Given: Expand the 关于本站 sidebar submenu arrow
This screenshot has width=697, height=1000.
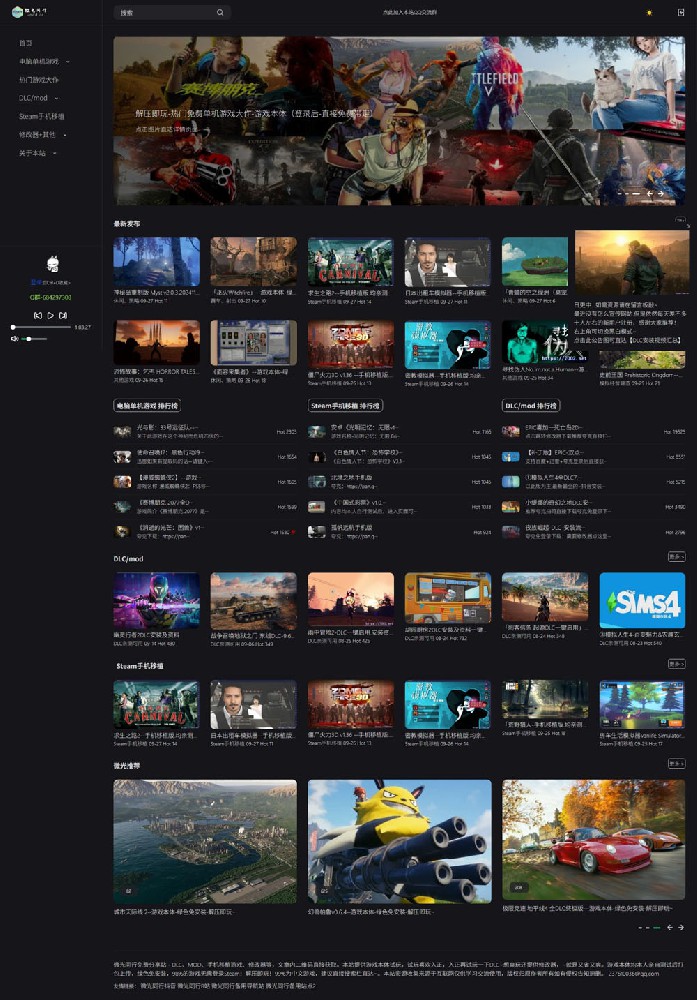Looking at the screenshot, I should click(54, 154).
